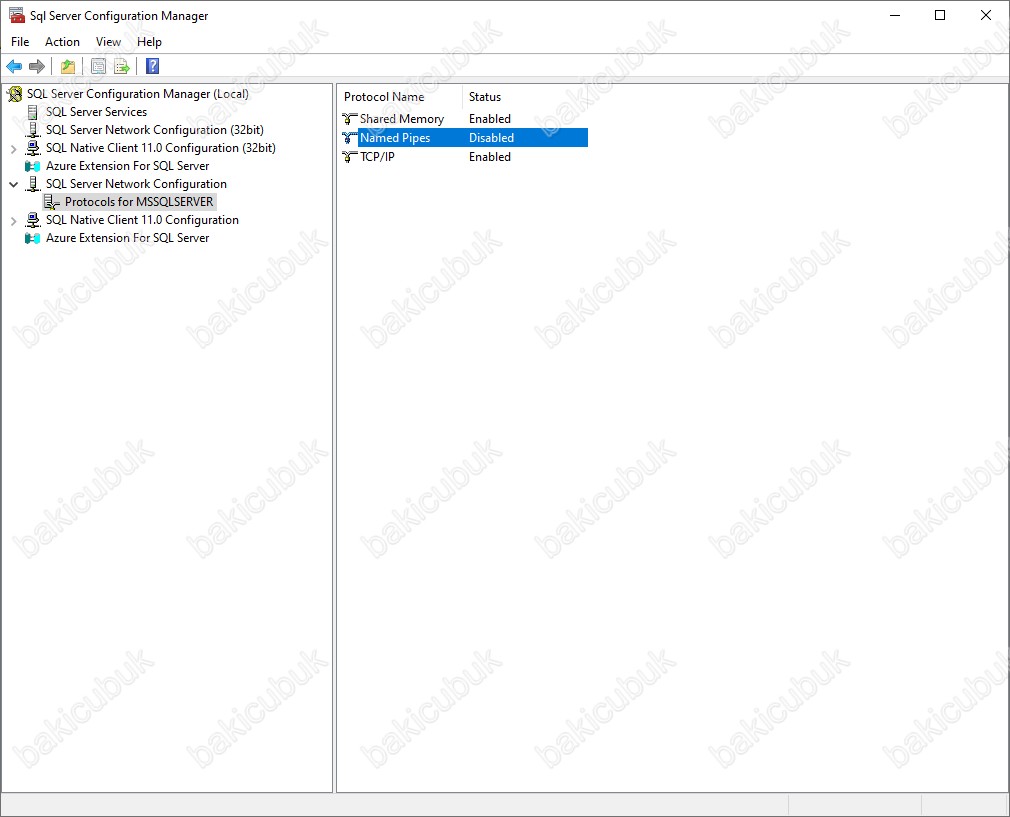
Task: Click the Named Pipes protocol icon
Action: [350, 138]
